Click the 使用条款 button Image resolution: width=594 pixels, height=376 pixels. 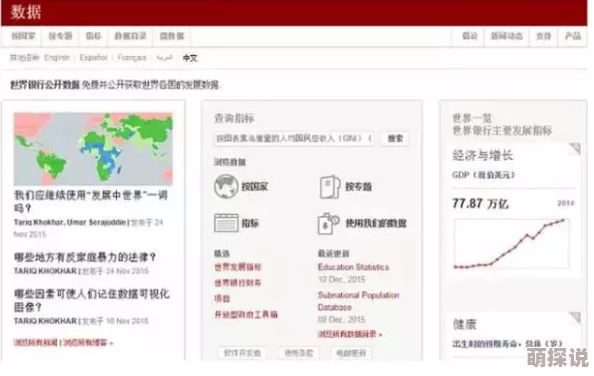point(299,353)
